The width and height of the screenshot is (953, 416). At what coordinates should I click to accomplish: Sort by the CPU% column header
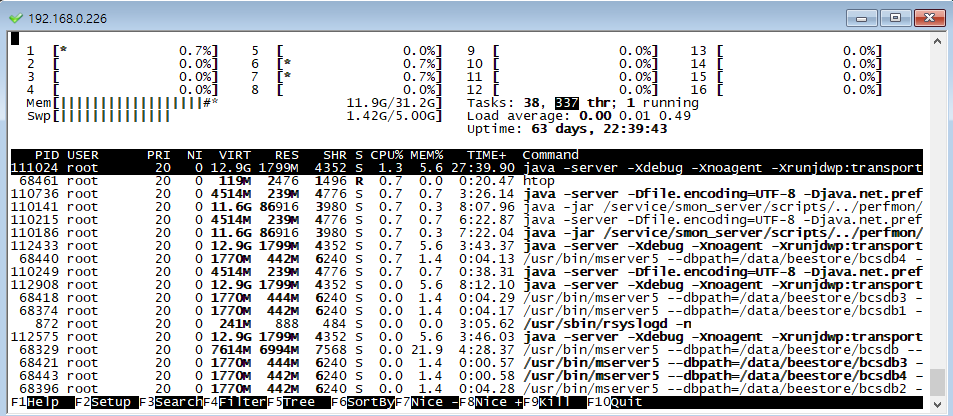[387, 155]
